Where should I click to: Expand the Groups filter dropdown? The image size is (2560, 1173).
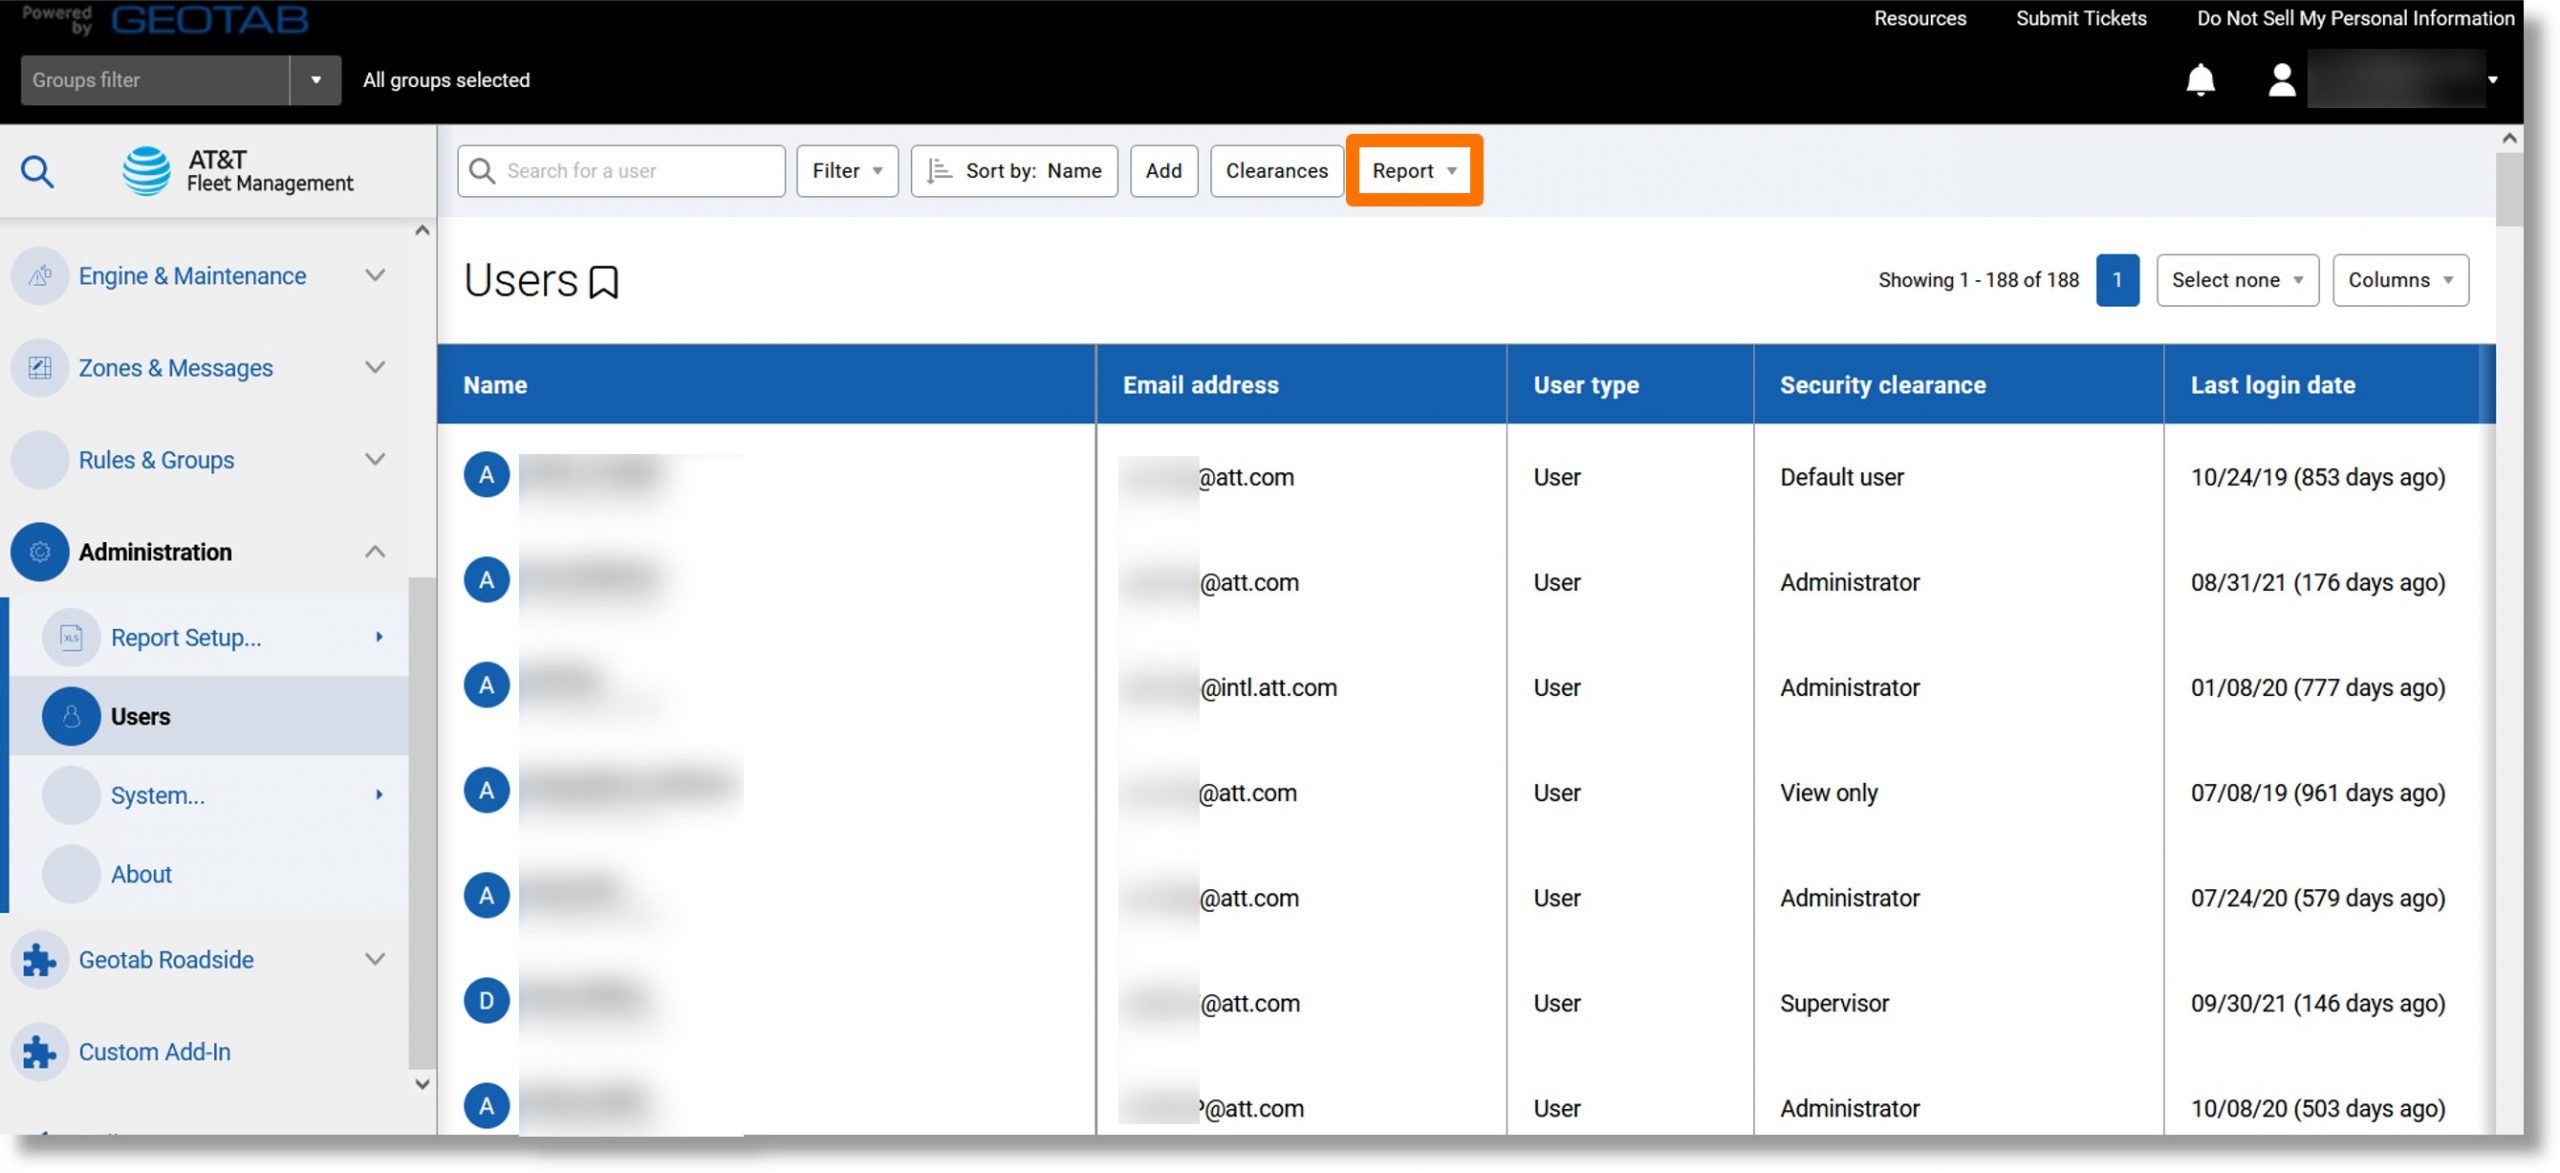(313, 78)
